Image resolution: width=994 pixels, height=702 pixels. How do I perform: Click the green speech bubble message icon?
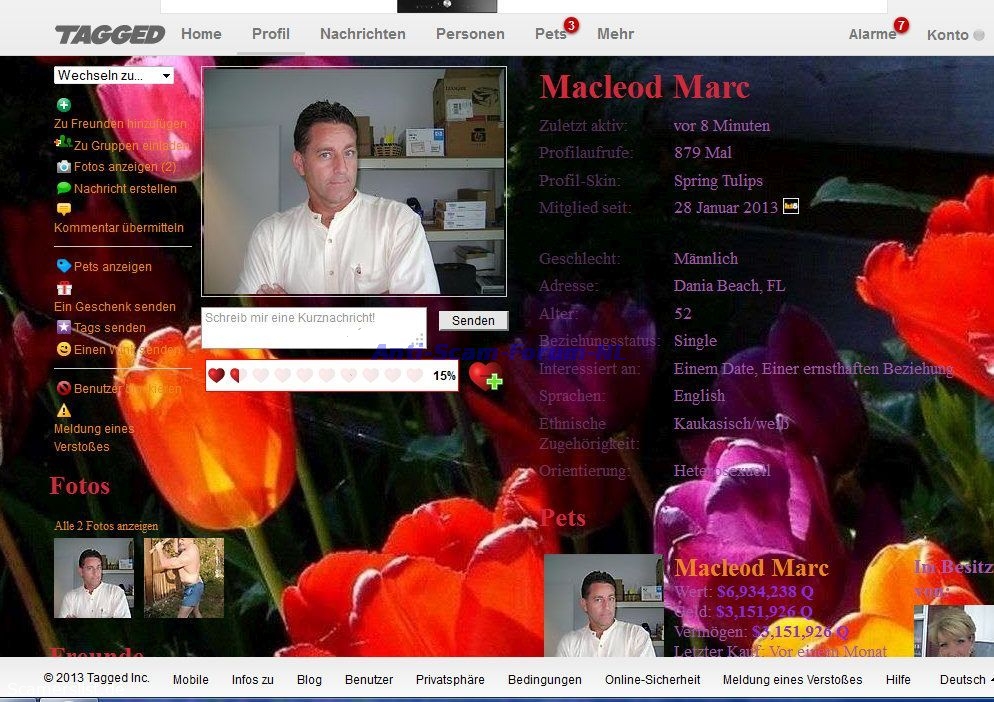(x=64, y=188)
